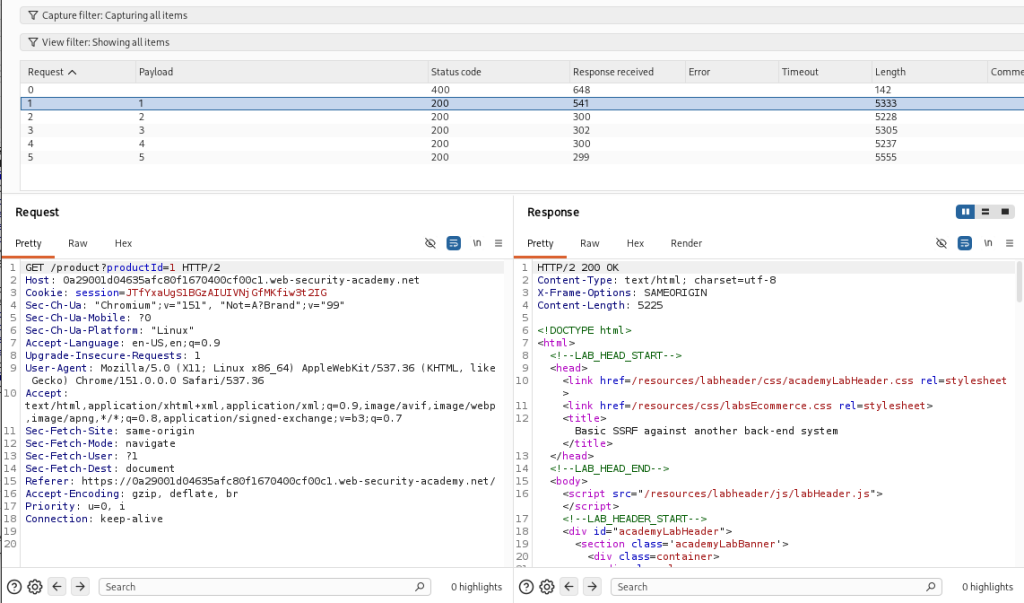Sort results by the Payload column
Screen dimensions: 1024x603
281,72
